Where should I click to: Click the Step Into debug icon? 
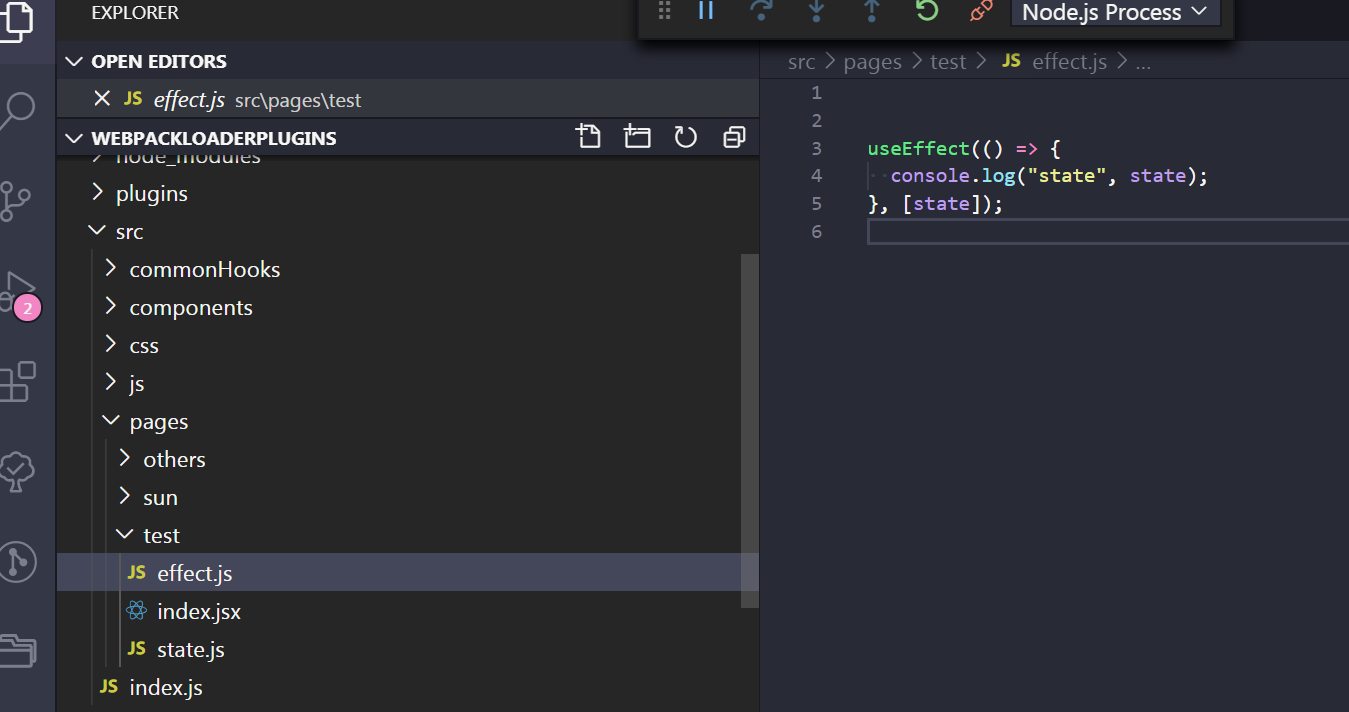(x=816, y=12)
